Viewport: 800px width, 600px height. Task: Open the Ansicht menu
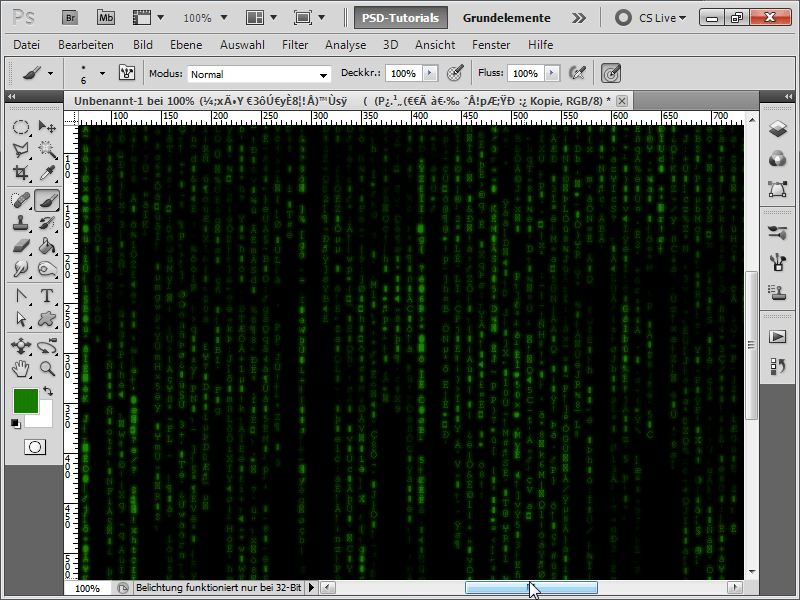click(435, 45)
